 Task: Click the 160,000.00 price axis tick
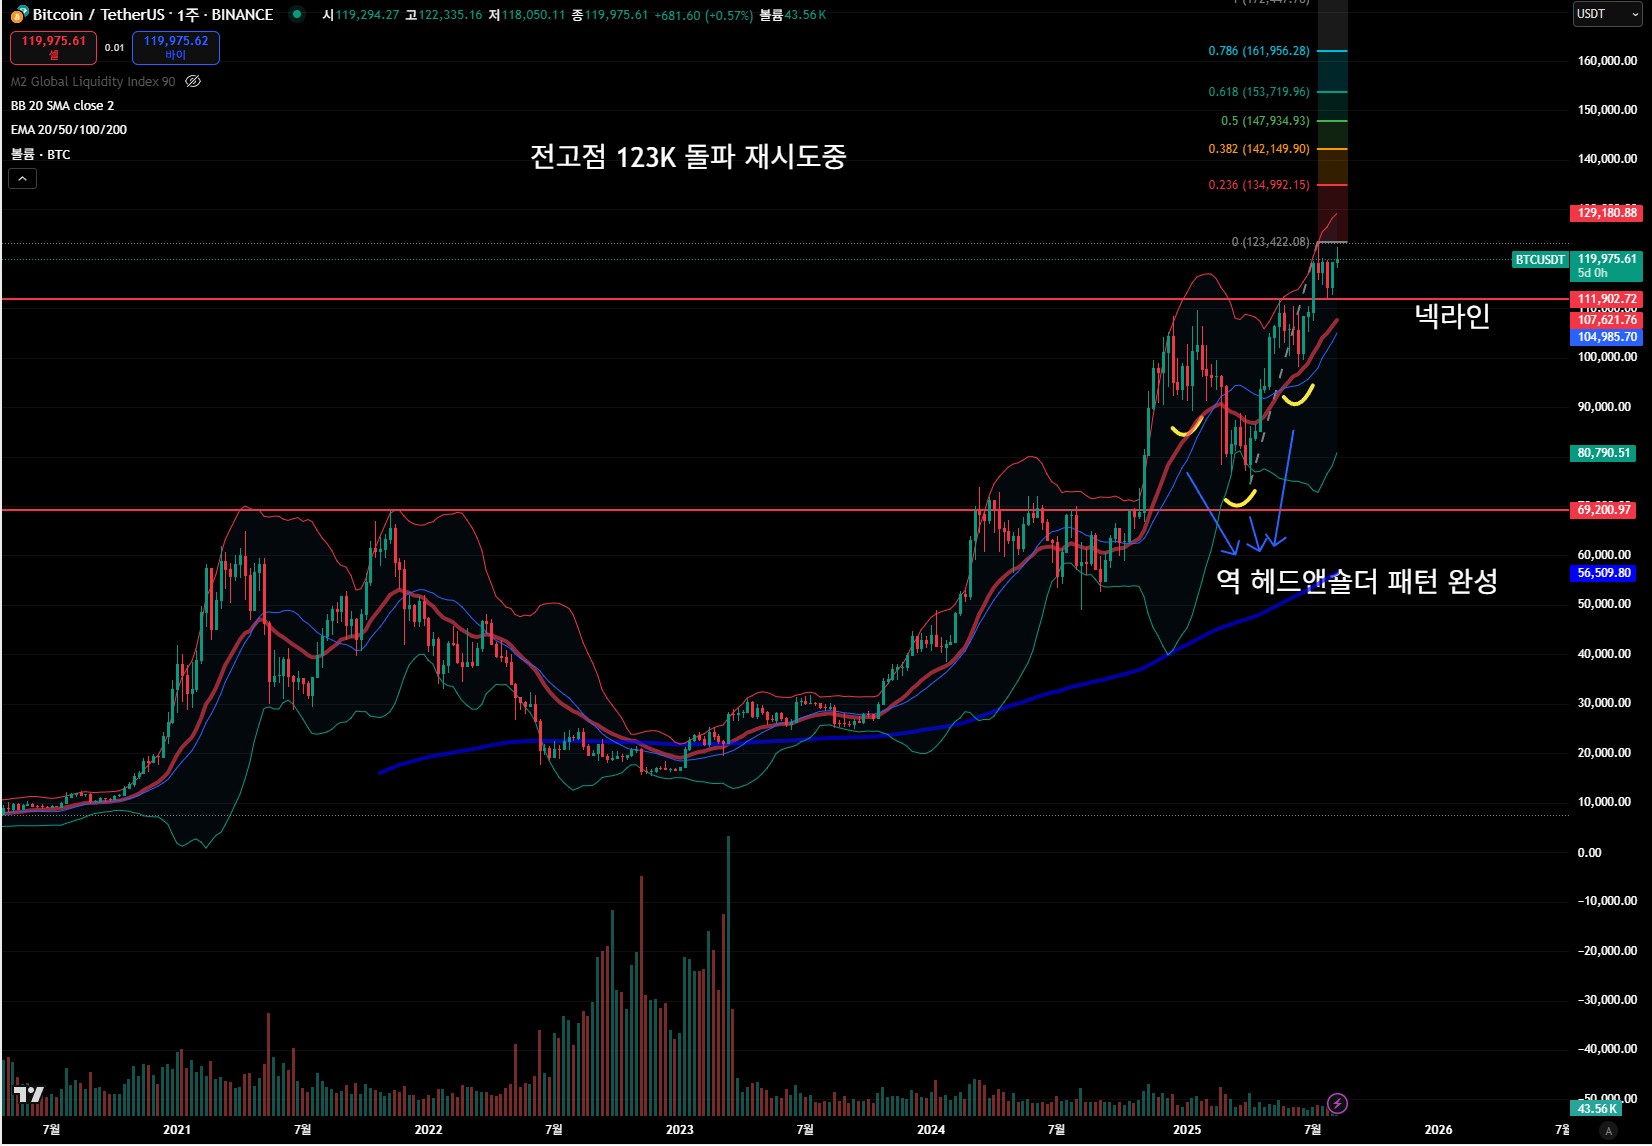(x=1607, y=61)
